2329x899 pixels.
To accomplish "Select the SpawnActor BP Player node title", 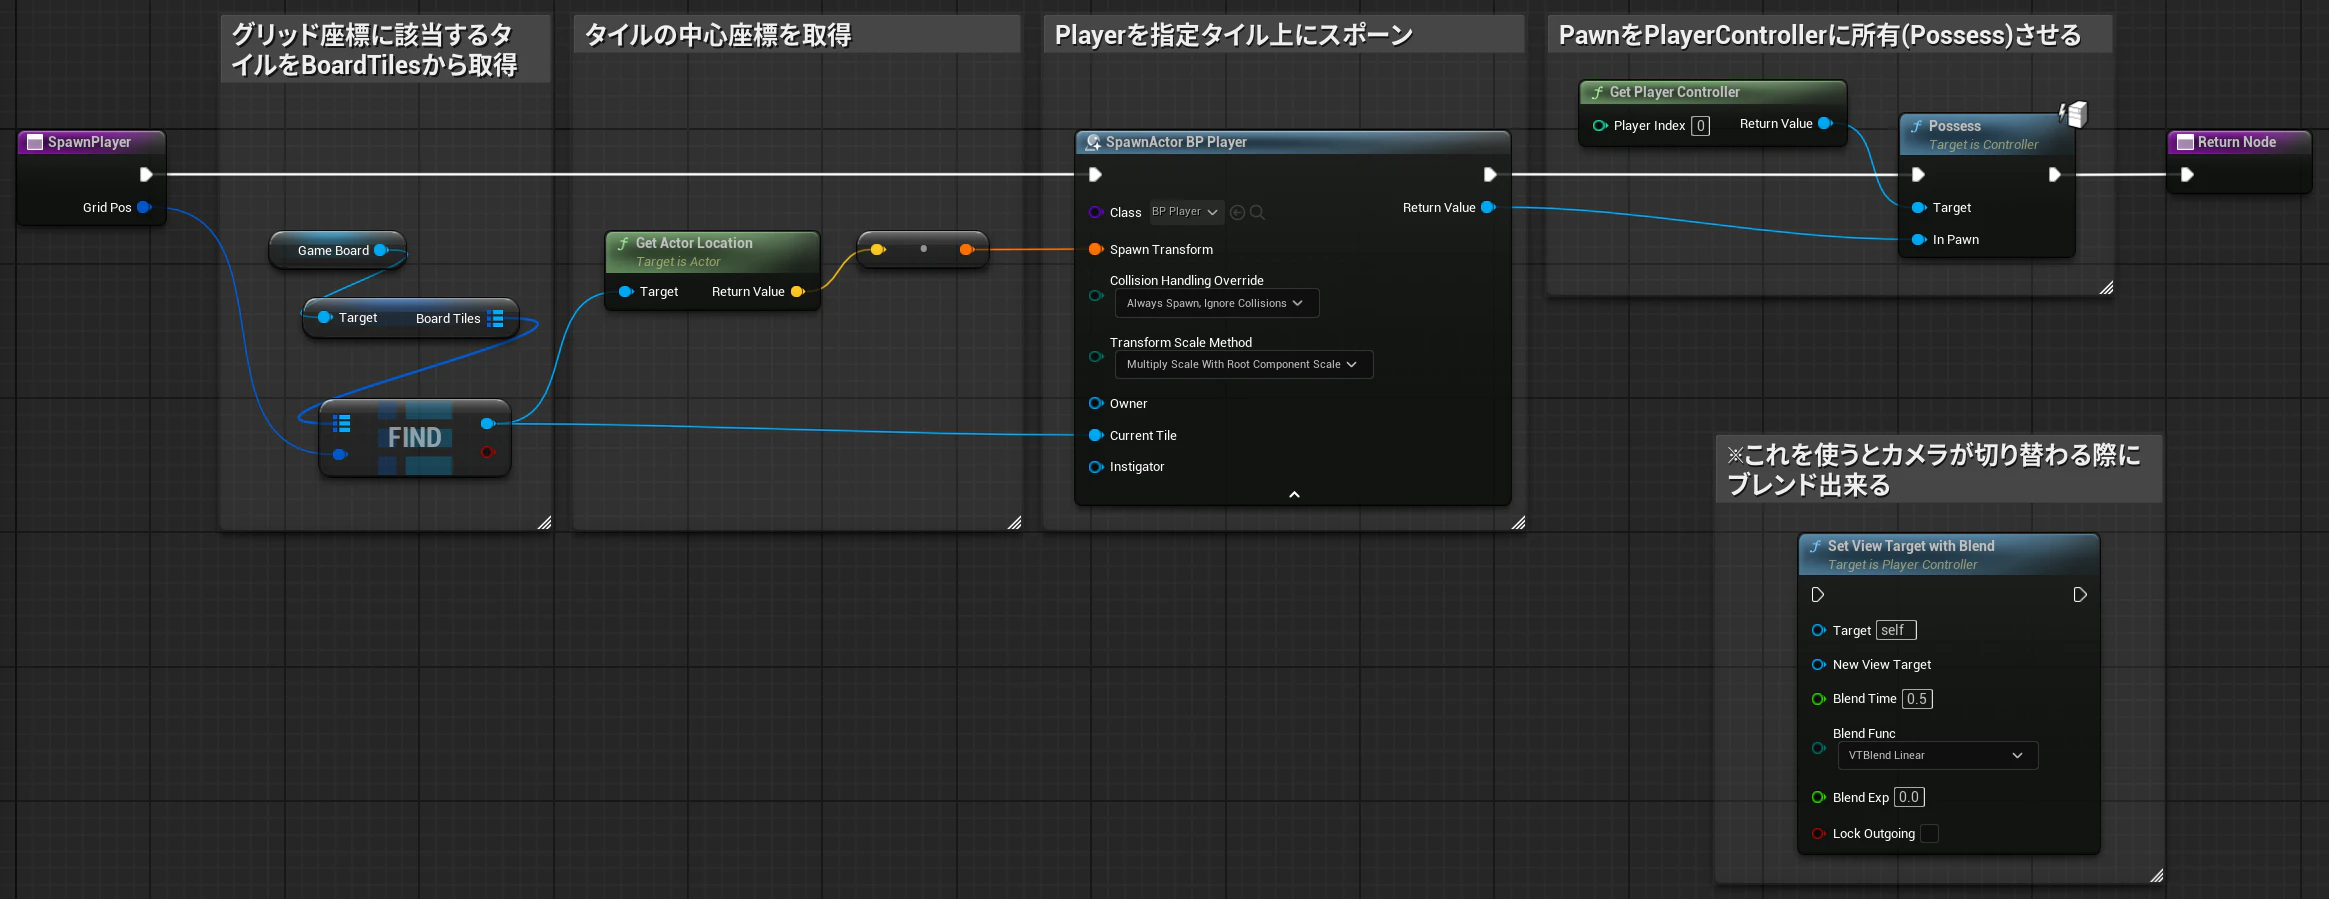I will click(x=1176, y=142).
